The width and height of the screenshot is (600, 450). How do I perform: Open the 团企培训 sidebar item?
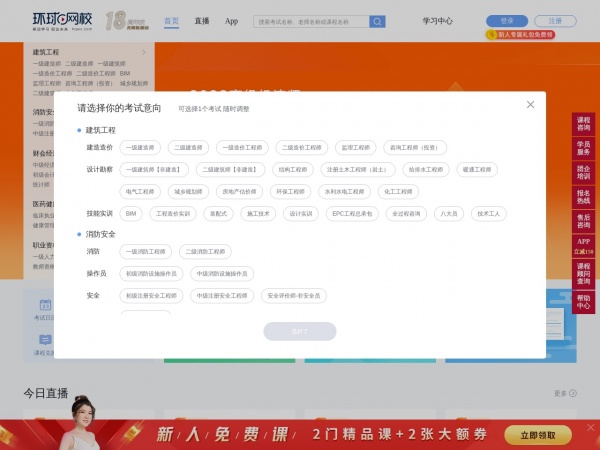(583, 173)
